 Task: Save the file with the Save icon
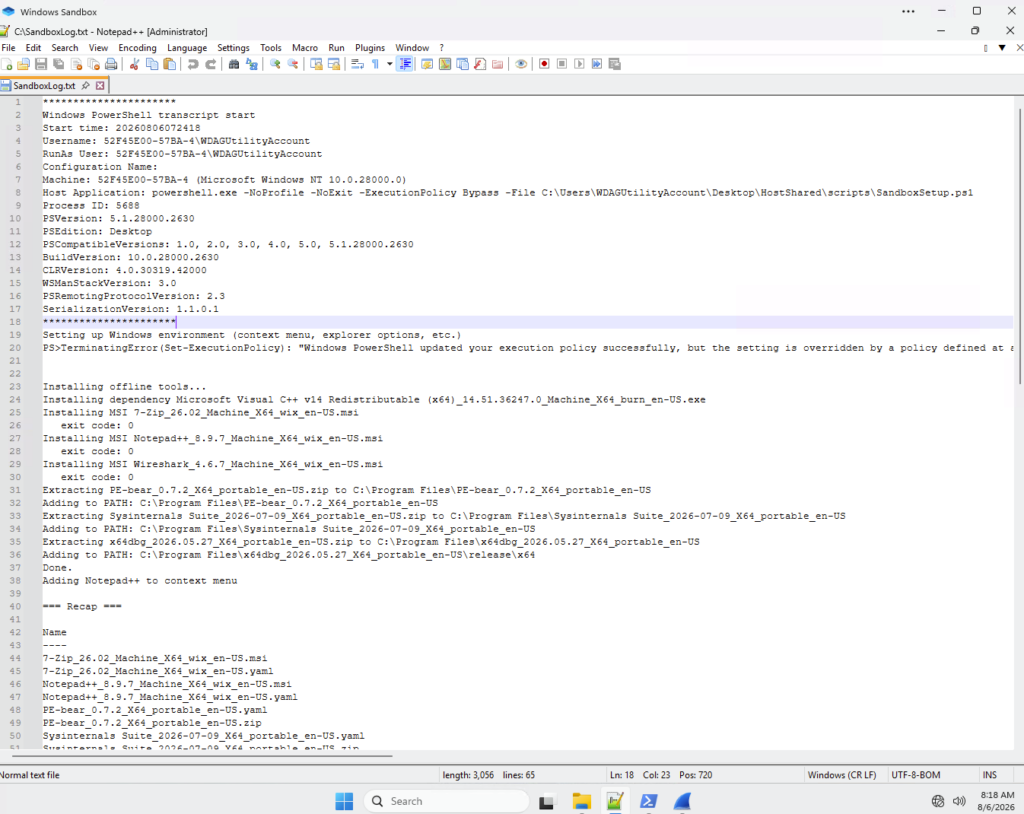click(40, 64)
